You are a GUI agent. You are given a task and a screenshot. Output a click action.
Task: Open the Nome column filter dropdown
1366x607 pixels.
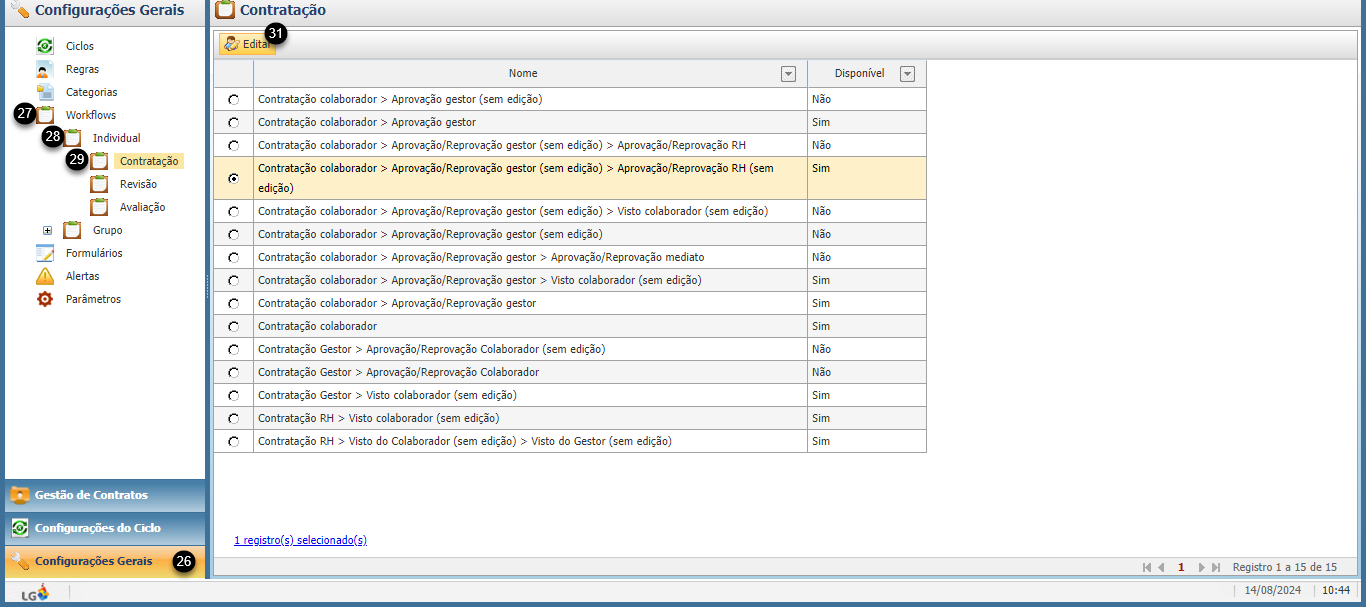(788, 74)
